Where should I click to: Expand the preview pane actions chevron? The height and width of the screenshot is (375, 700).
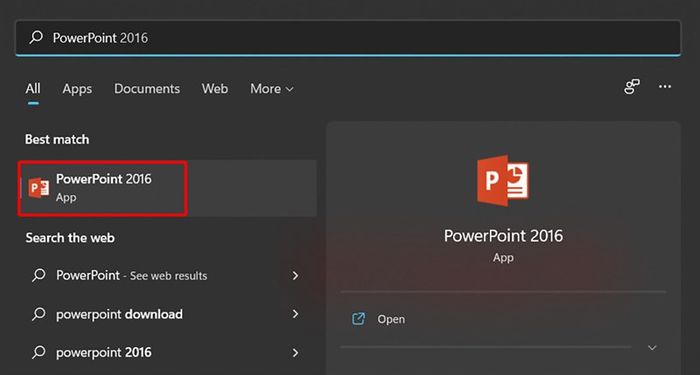pos(652,347)
